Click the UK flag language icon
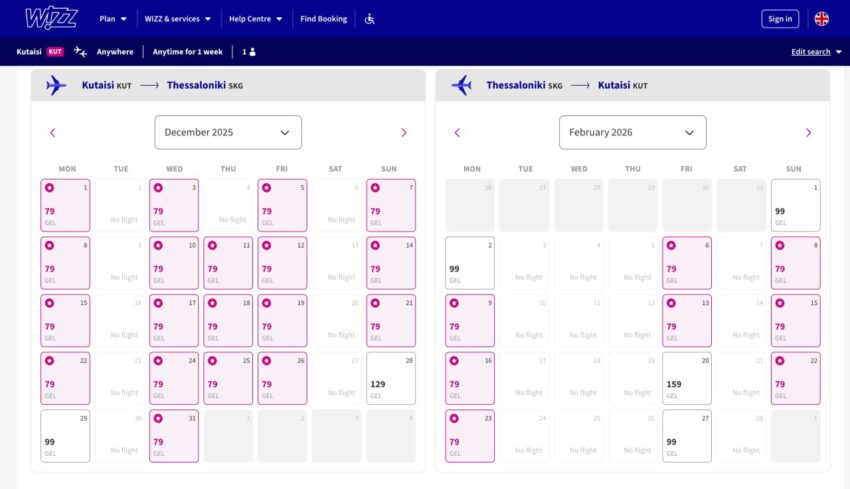This screenshot has height=489, width=850. coord(821,18)
